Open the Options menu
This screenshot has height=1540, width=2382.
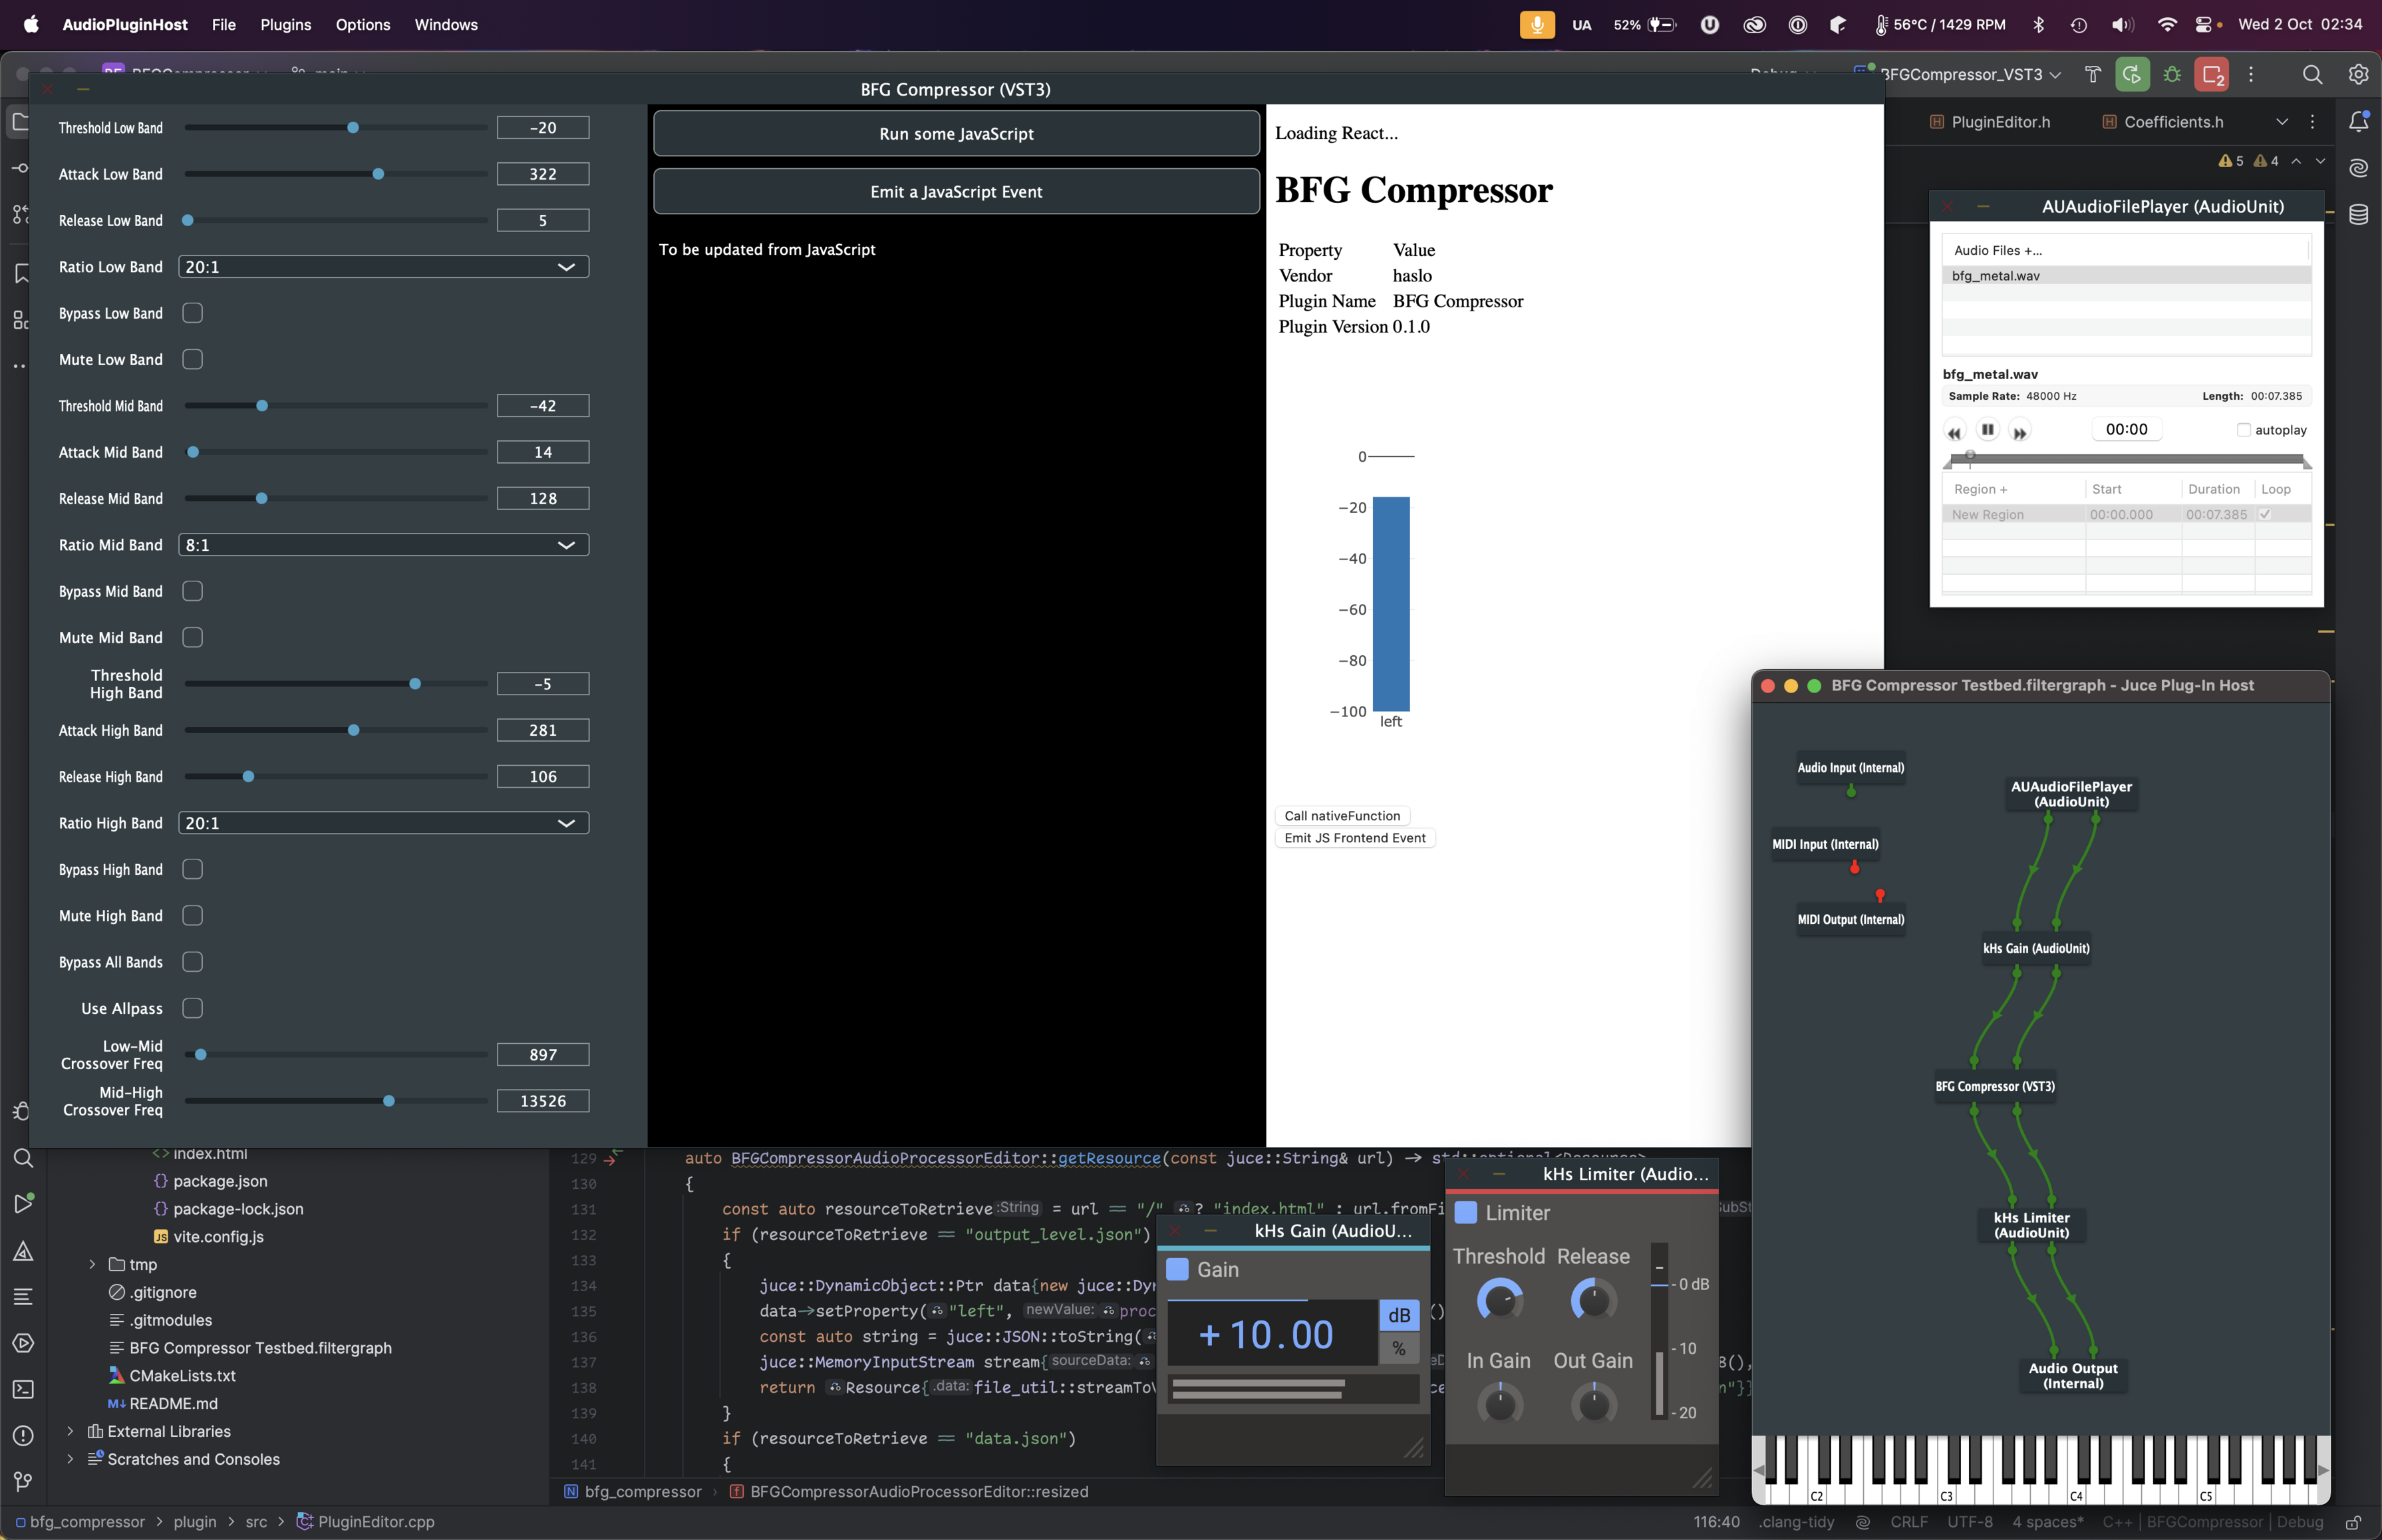click(x=363, y=24)
